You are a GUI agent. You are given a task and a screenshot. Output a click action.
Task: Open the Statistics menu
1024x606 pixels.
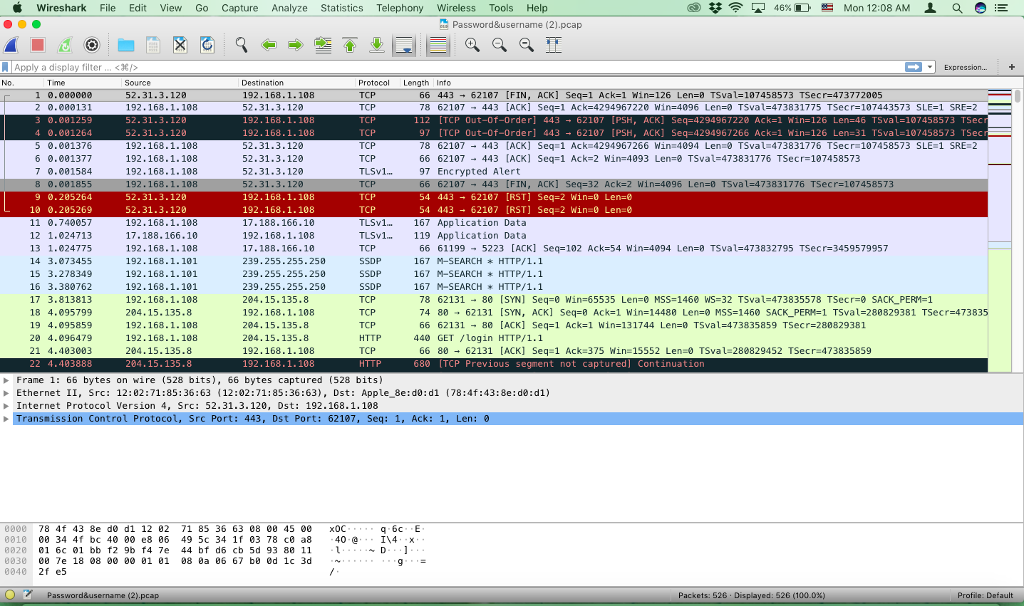coord(342,7)
